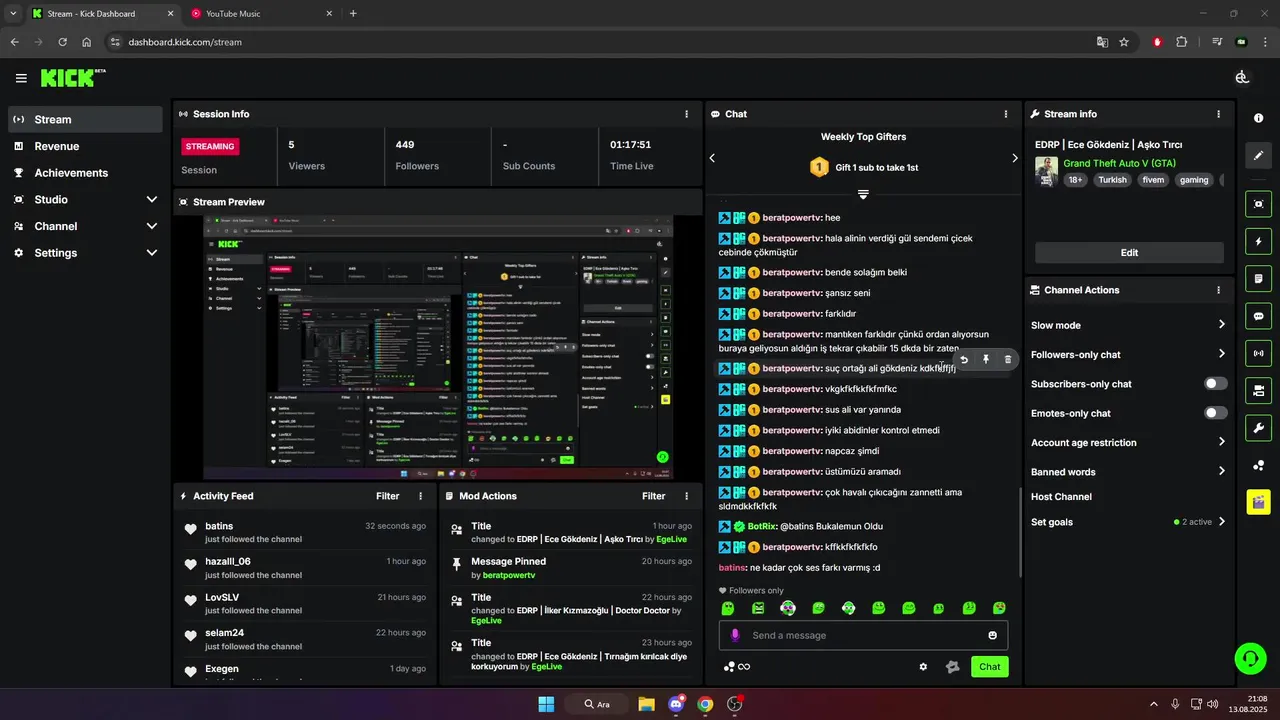Open File Explorer from the taskbar

pos(646,704)
